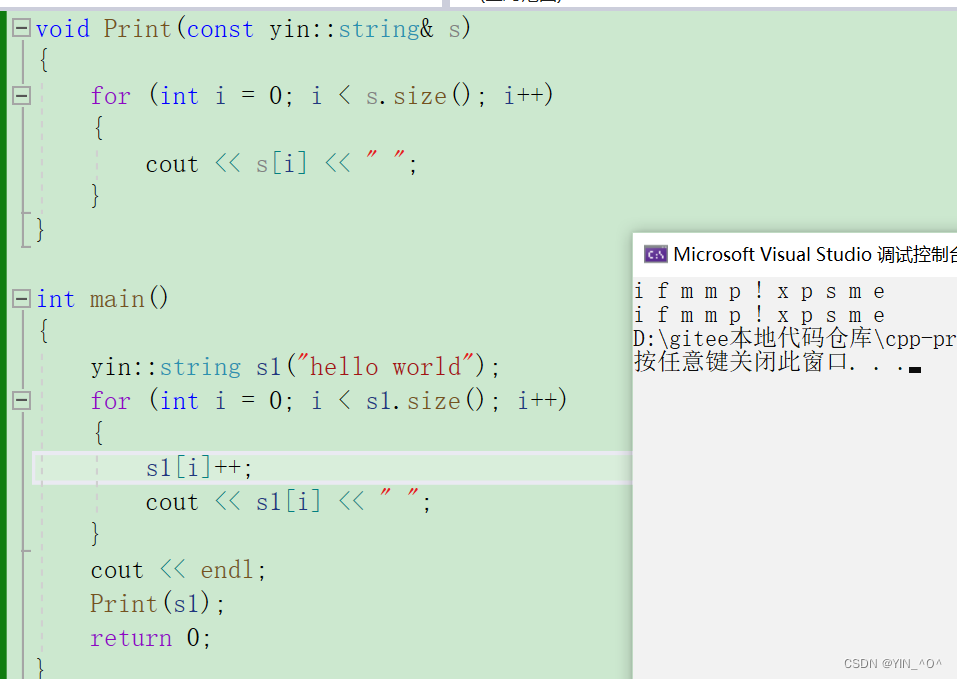Click the console path line starting 'D:\gitee'
This screenshot has height=679, width=957.
click(795, 339)
